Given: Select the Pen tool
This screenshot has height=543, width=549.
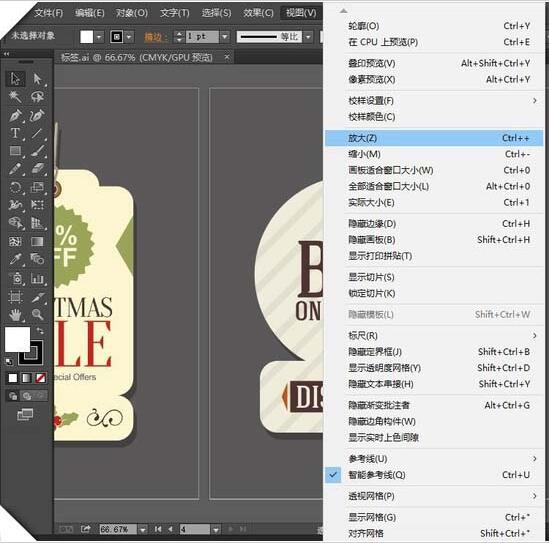Looking at the screenshot, I should click(x=15, y=115).
